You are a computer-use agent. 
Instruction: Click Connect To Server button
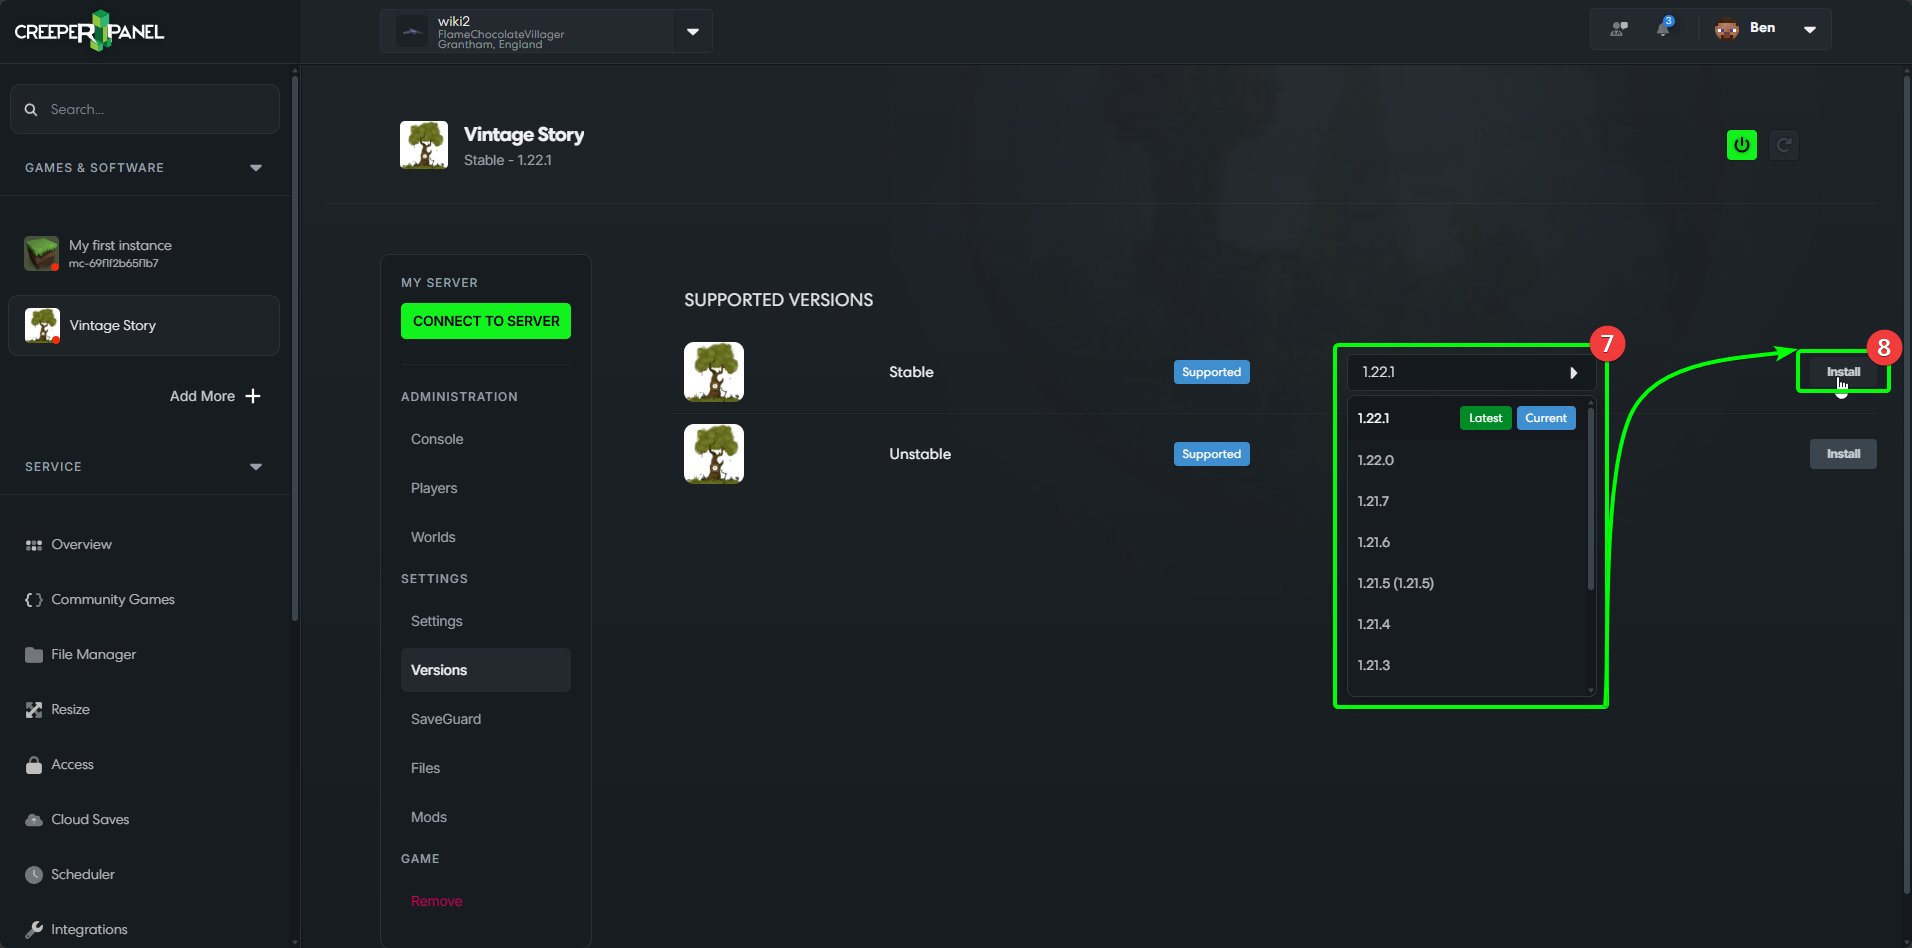(x=486, y=321)
